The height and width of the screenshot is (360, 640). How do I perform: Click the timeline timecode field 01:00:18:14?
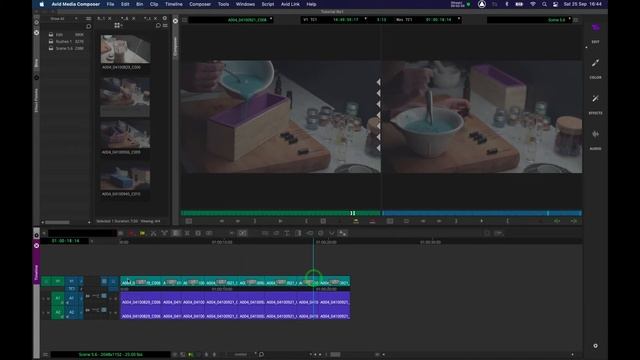[67, 241]
